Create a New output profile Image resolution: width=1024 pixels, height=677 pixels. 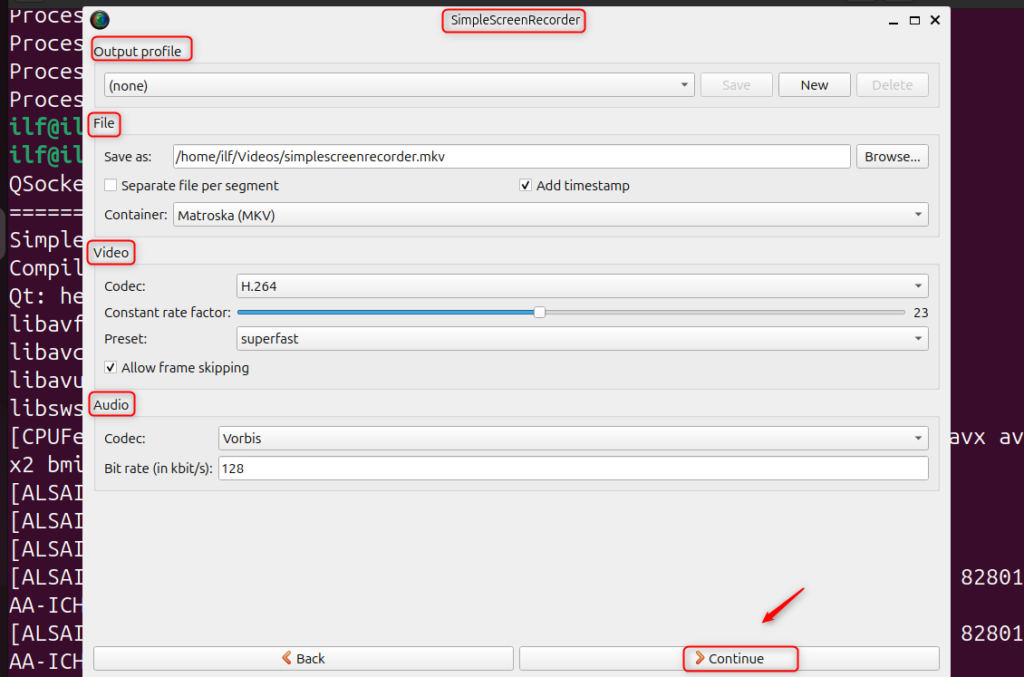pyautogui.click(x=814, y=84)
